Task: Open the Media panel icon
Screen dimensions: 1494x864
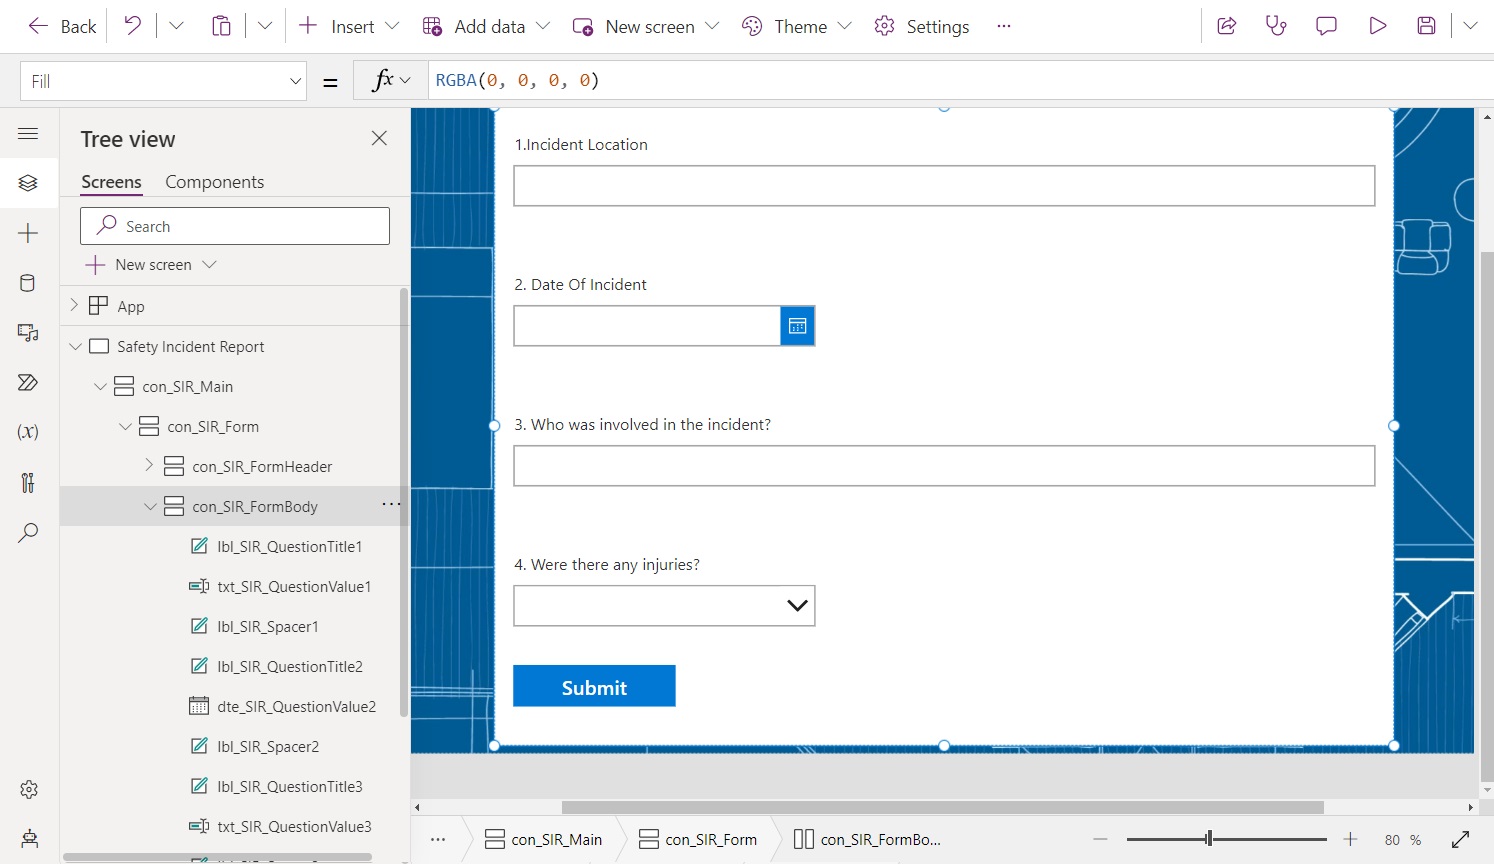Action: [x=28, y=332]
